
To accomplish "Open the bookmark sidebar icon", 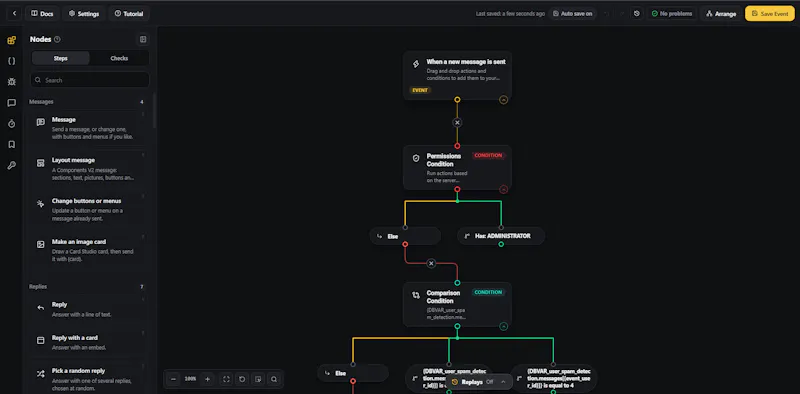I will click(11, 144).
